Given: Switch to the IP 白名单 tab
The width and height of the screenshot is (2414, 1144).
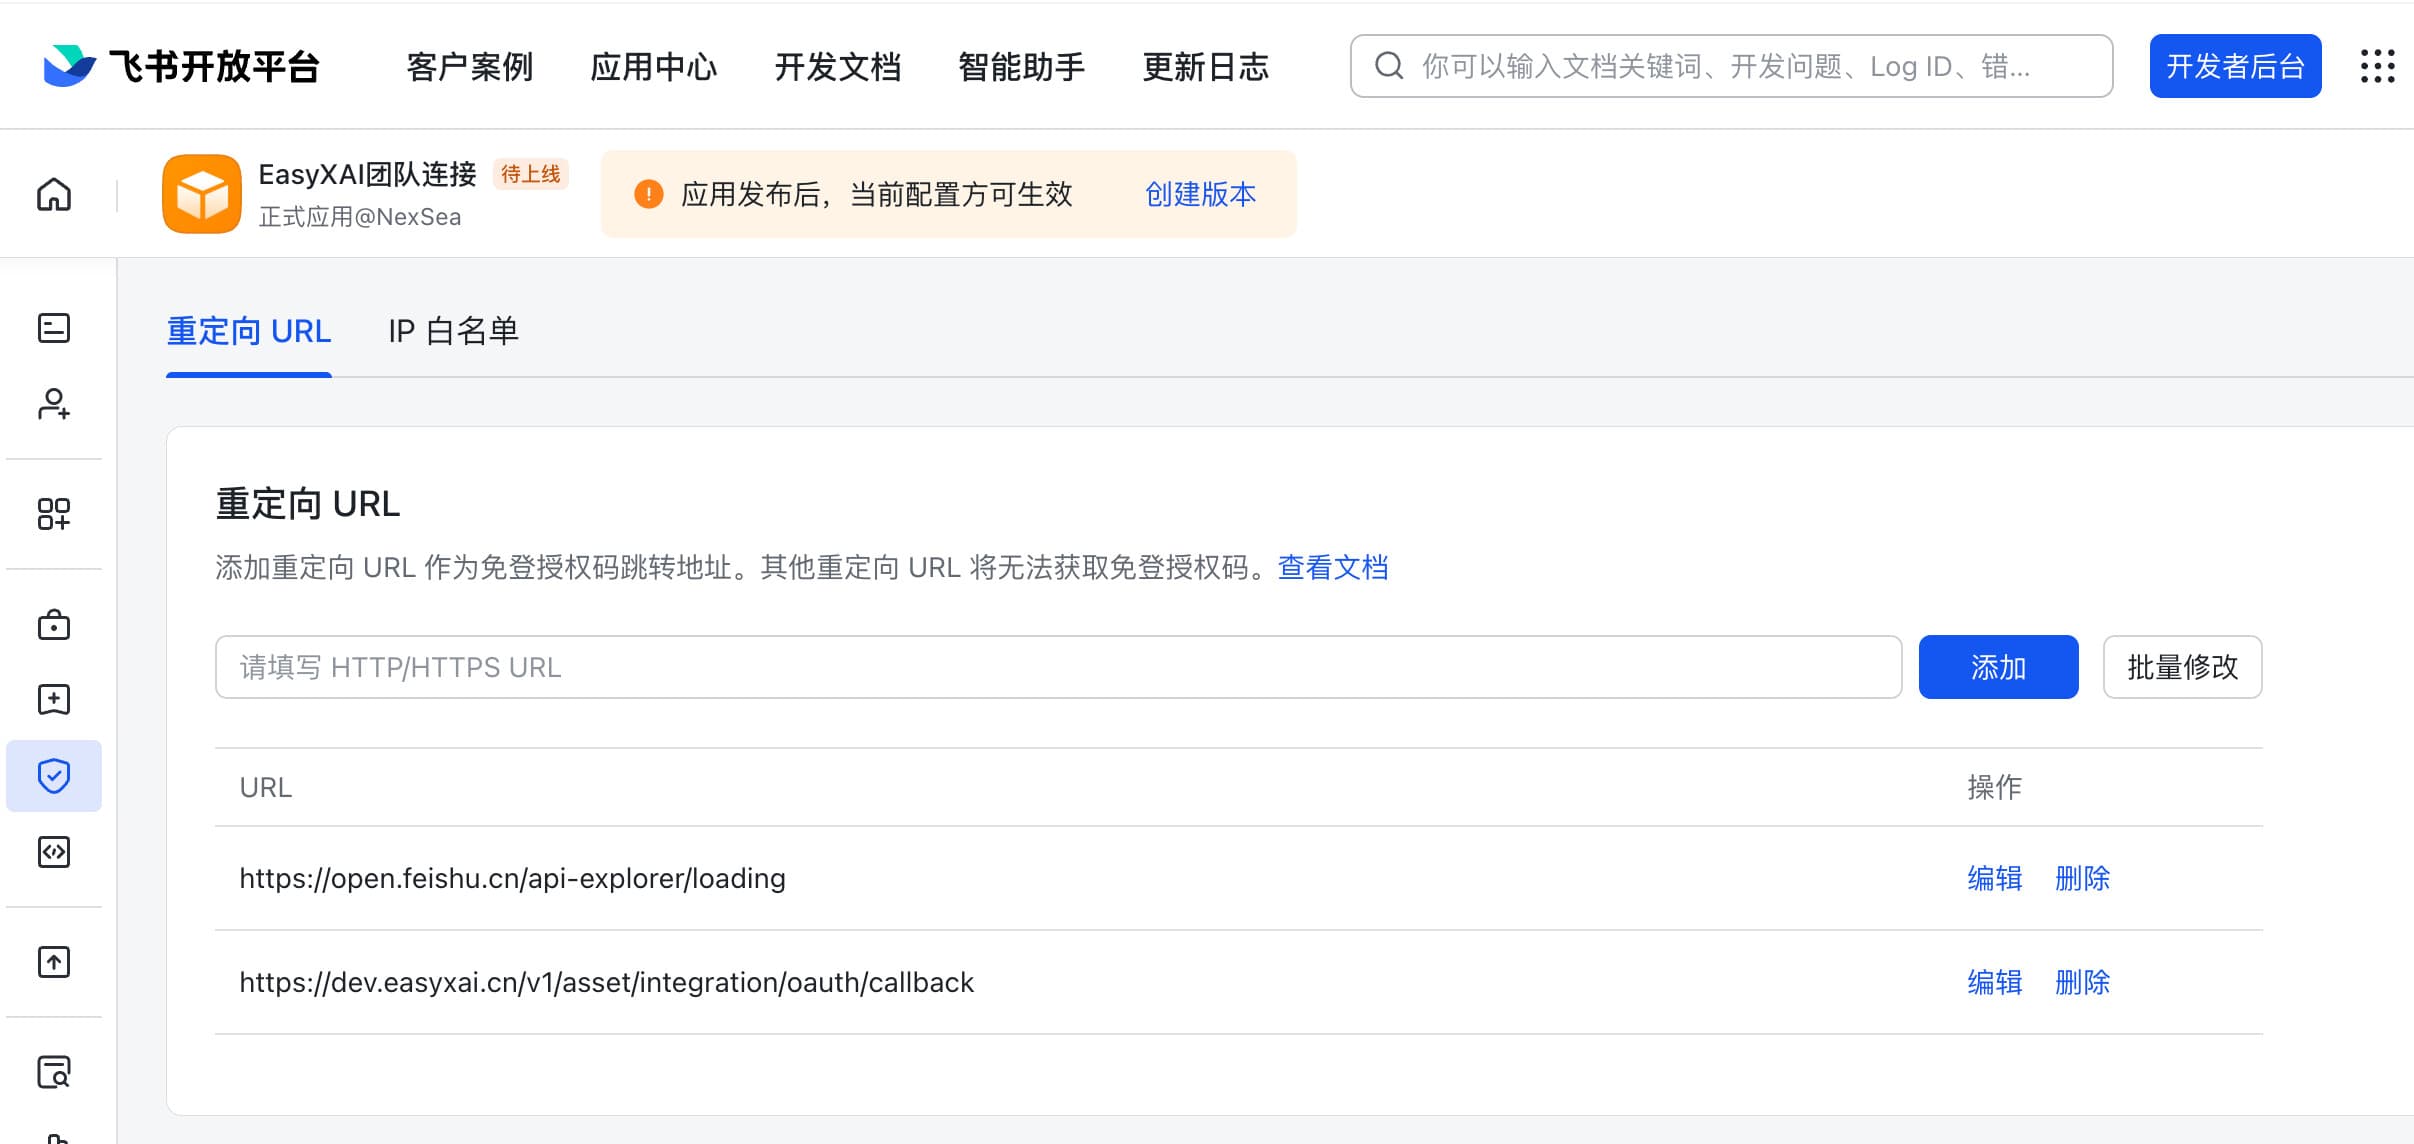Looking at the screenshot, I should coord(454,331).
